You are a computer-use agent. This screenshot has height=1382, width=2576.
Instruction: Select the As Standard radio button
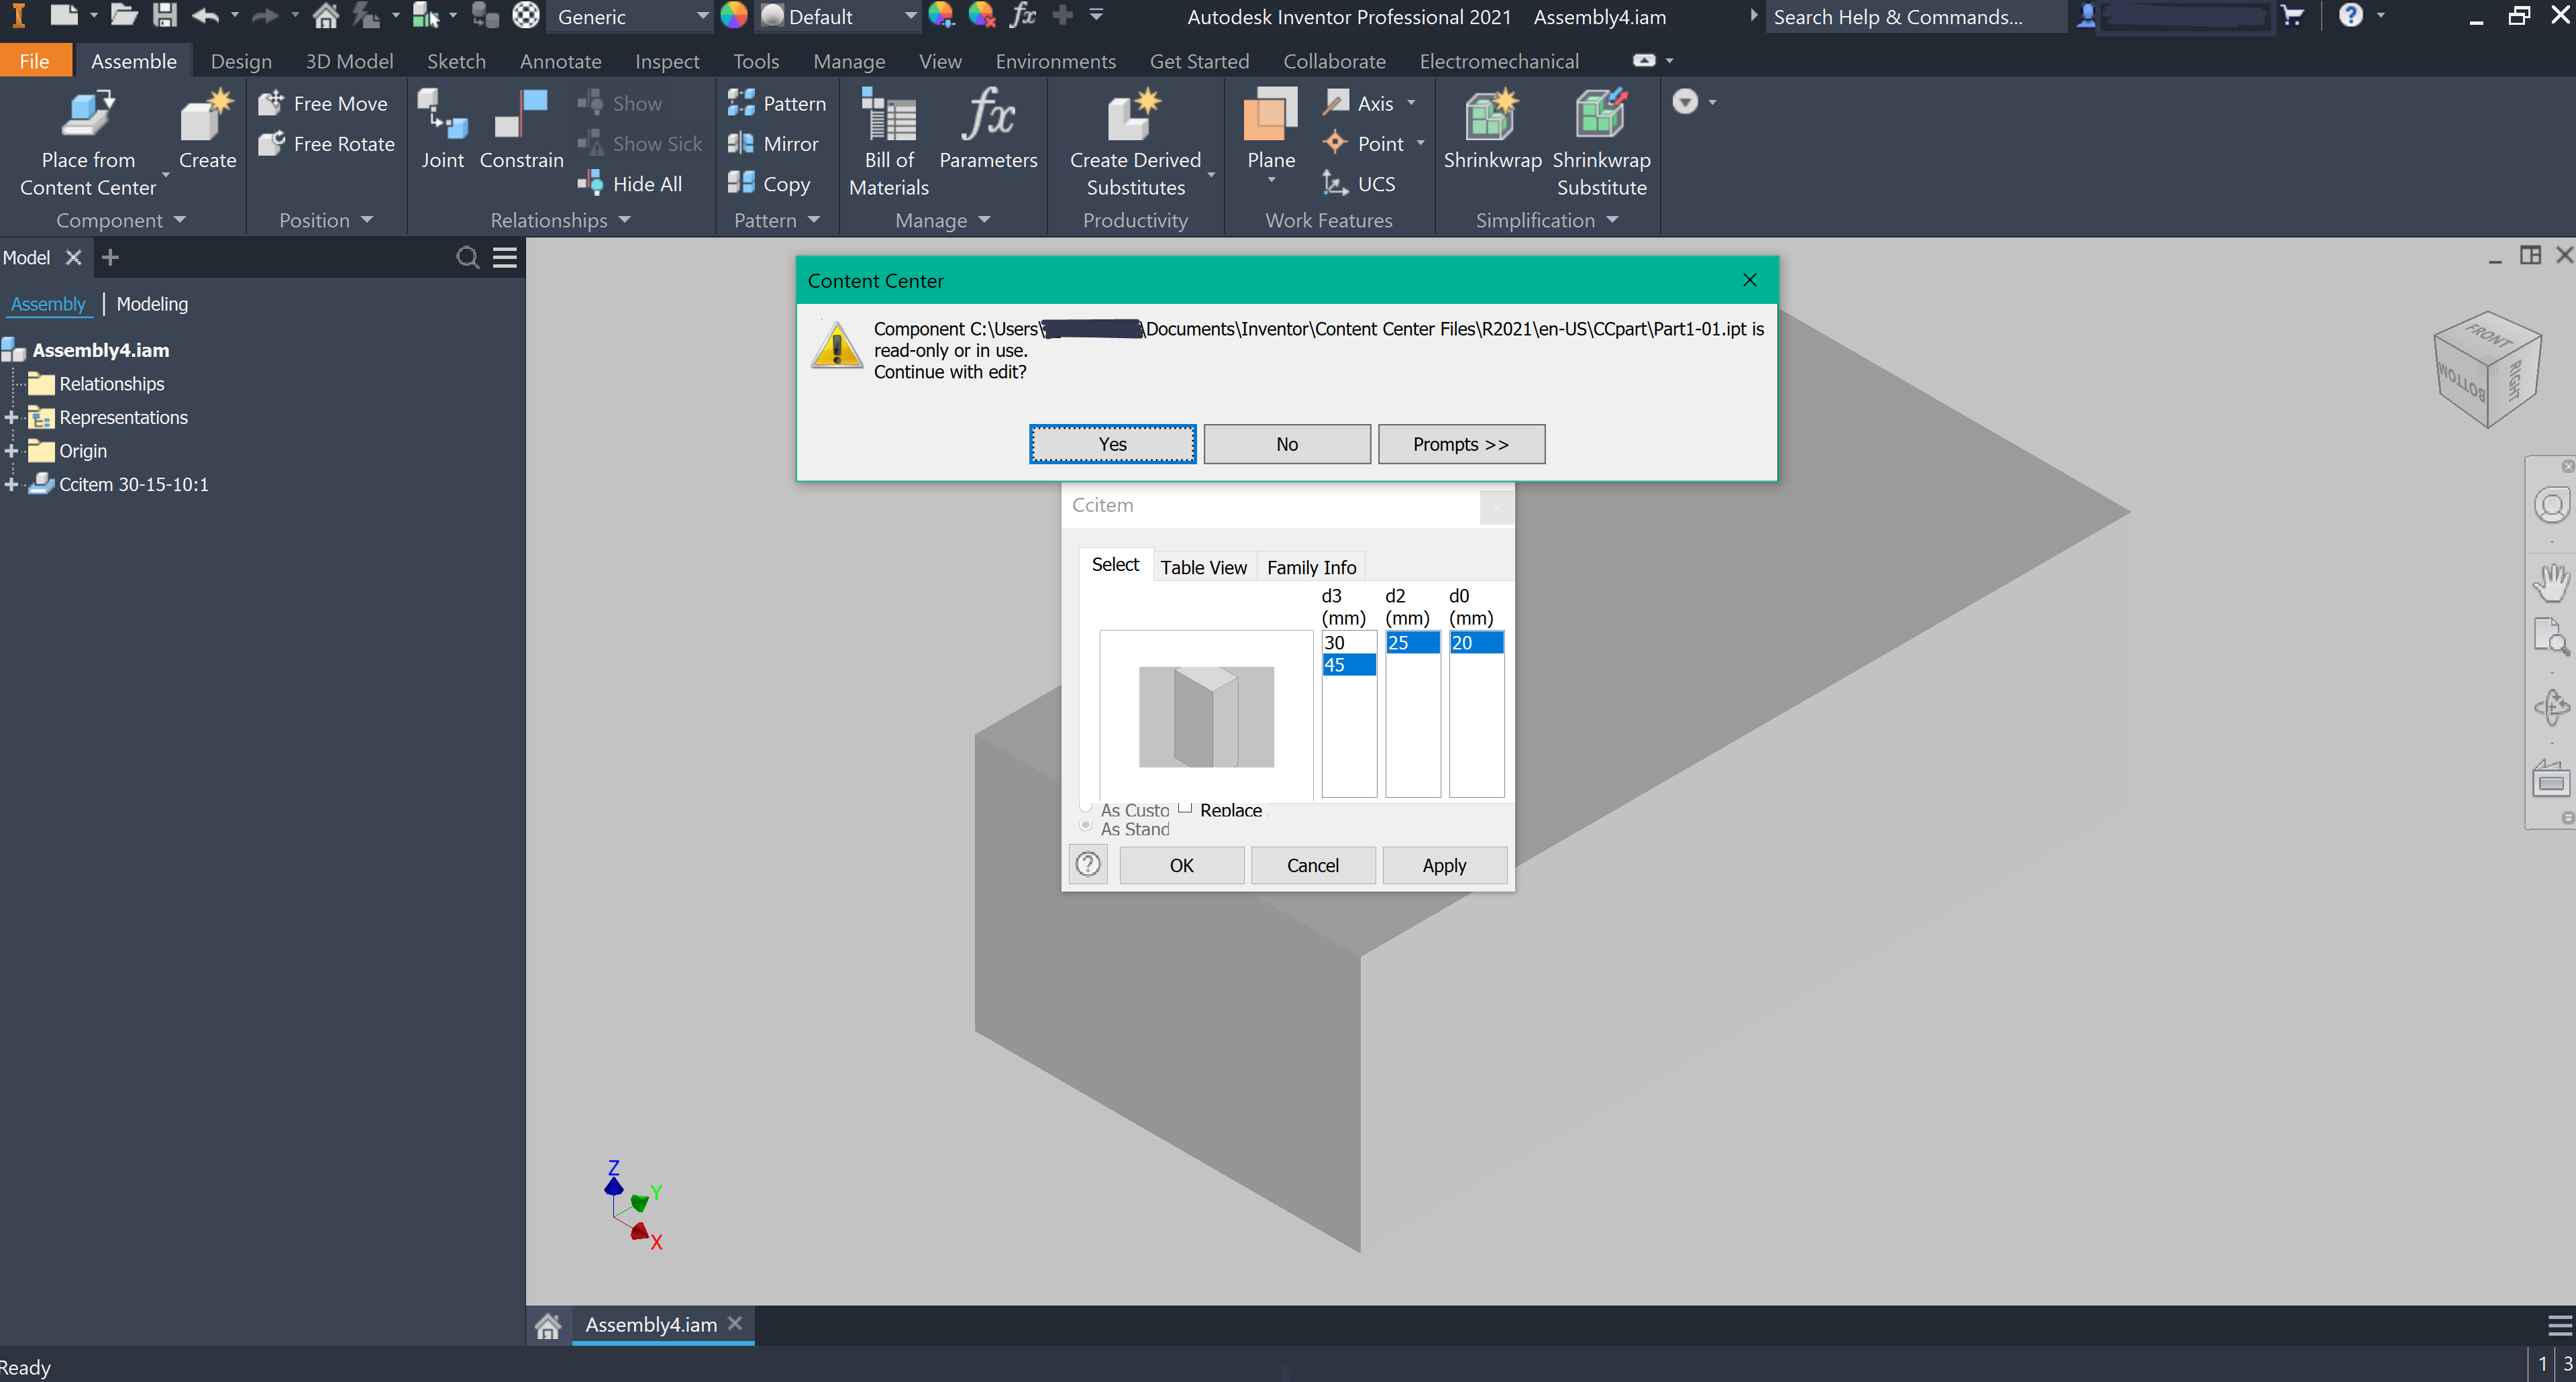click(1085, 826)
